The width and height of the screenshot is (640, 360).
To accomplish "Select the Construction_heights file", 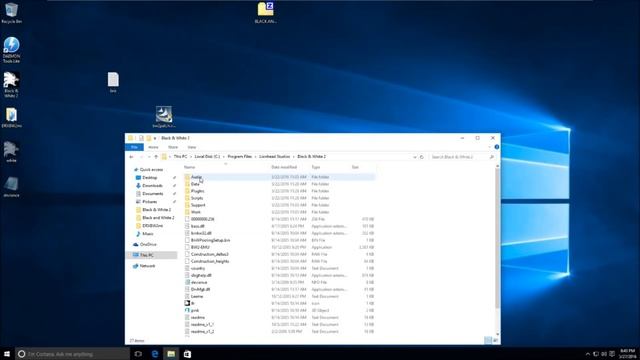I will [x=279, y=261].
